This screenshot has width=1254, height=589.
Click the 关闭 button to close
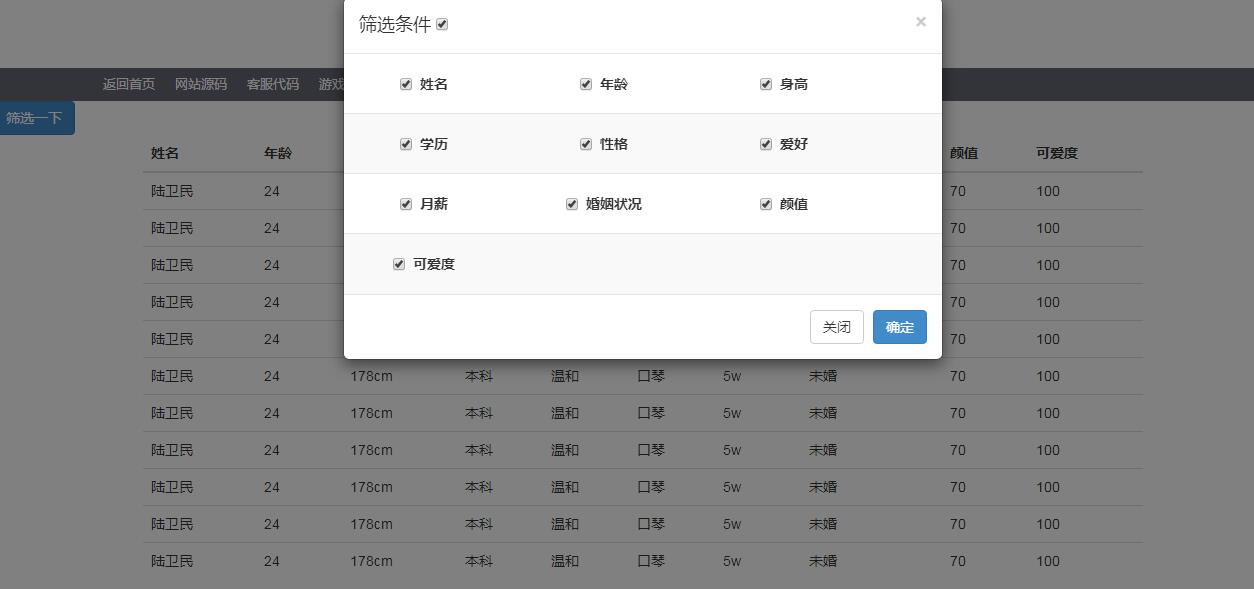tap(836, 327)
